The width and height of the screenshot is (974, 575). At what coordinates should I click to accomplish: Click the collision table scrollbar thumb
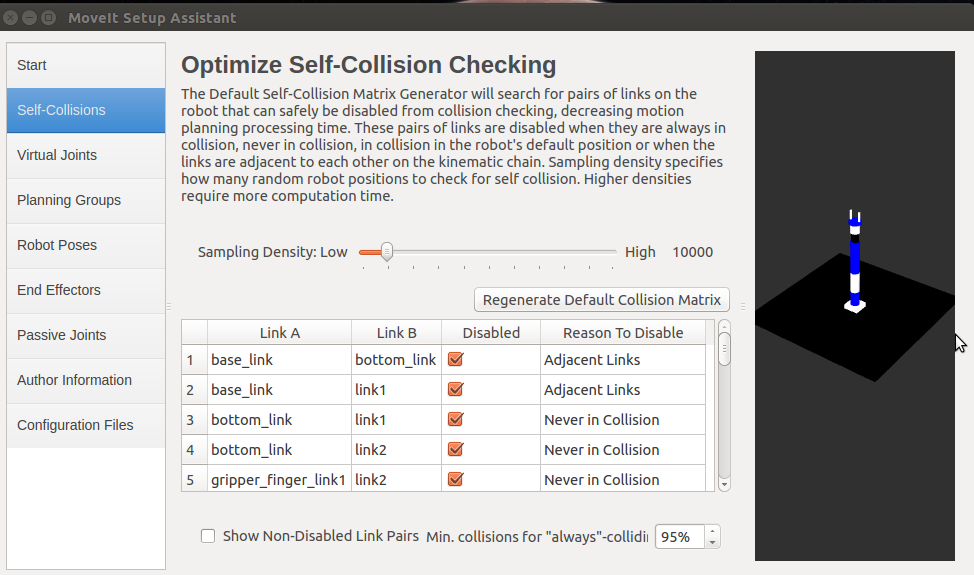pos(724,349)
